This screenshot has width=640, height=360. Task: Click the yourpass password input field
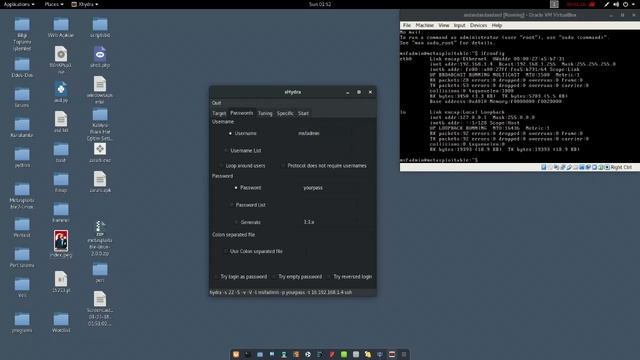[329, 188]
